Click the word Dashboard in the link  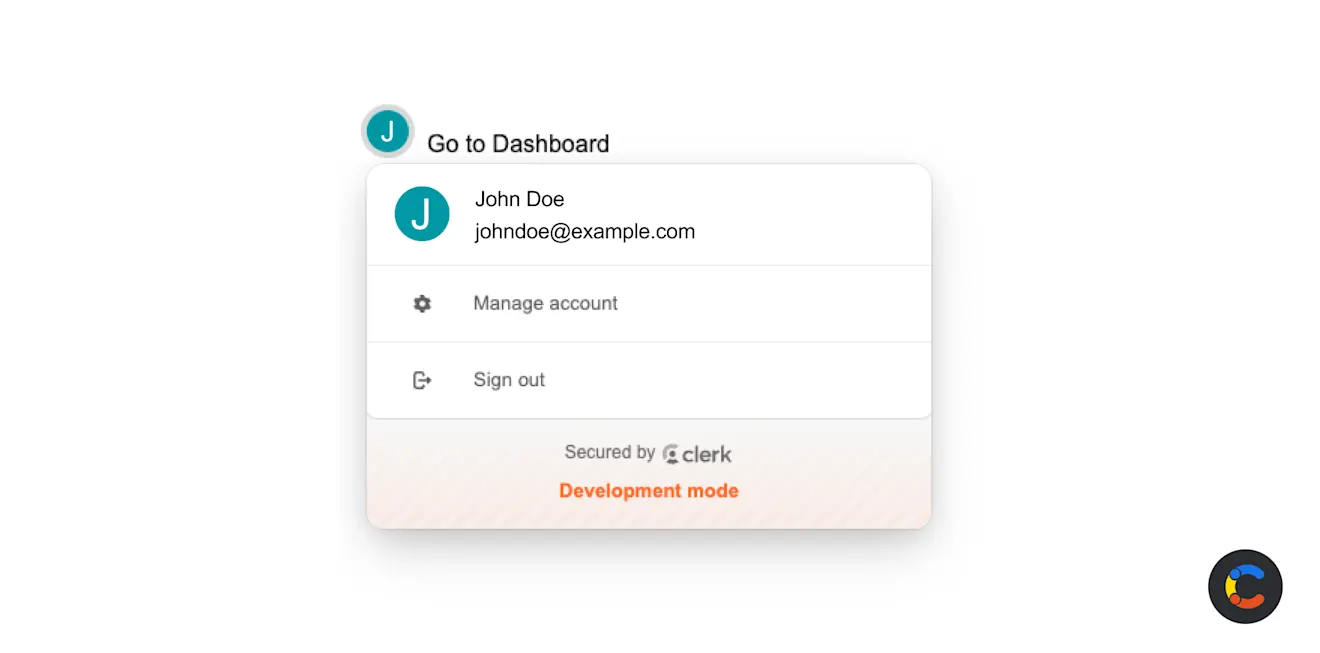click(550, 144)
